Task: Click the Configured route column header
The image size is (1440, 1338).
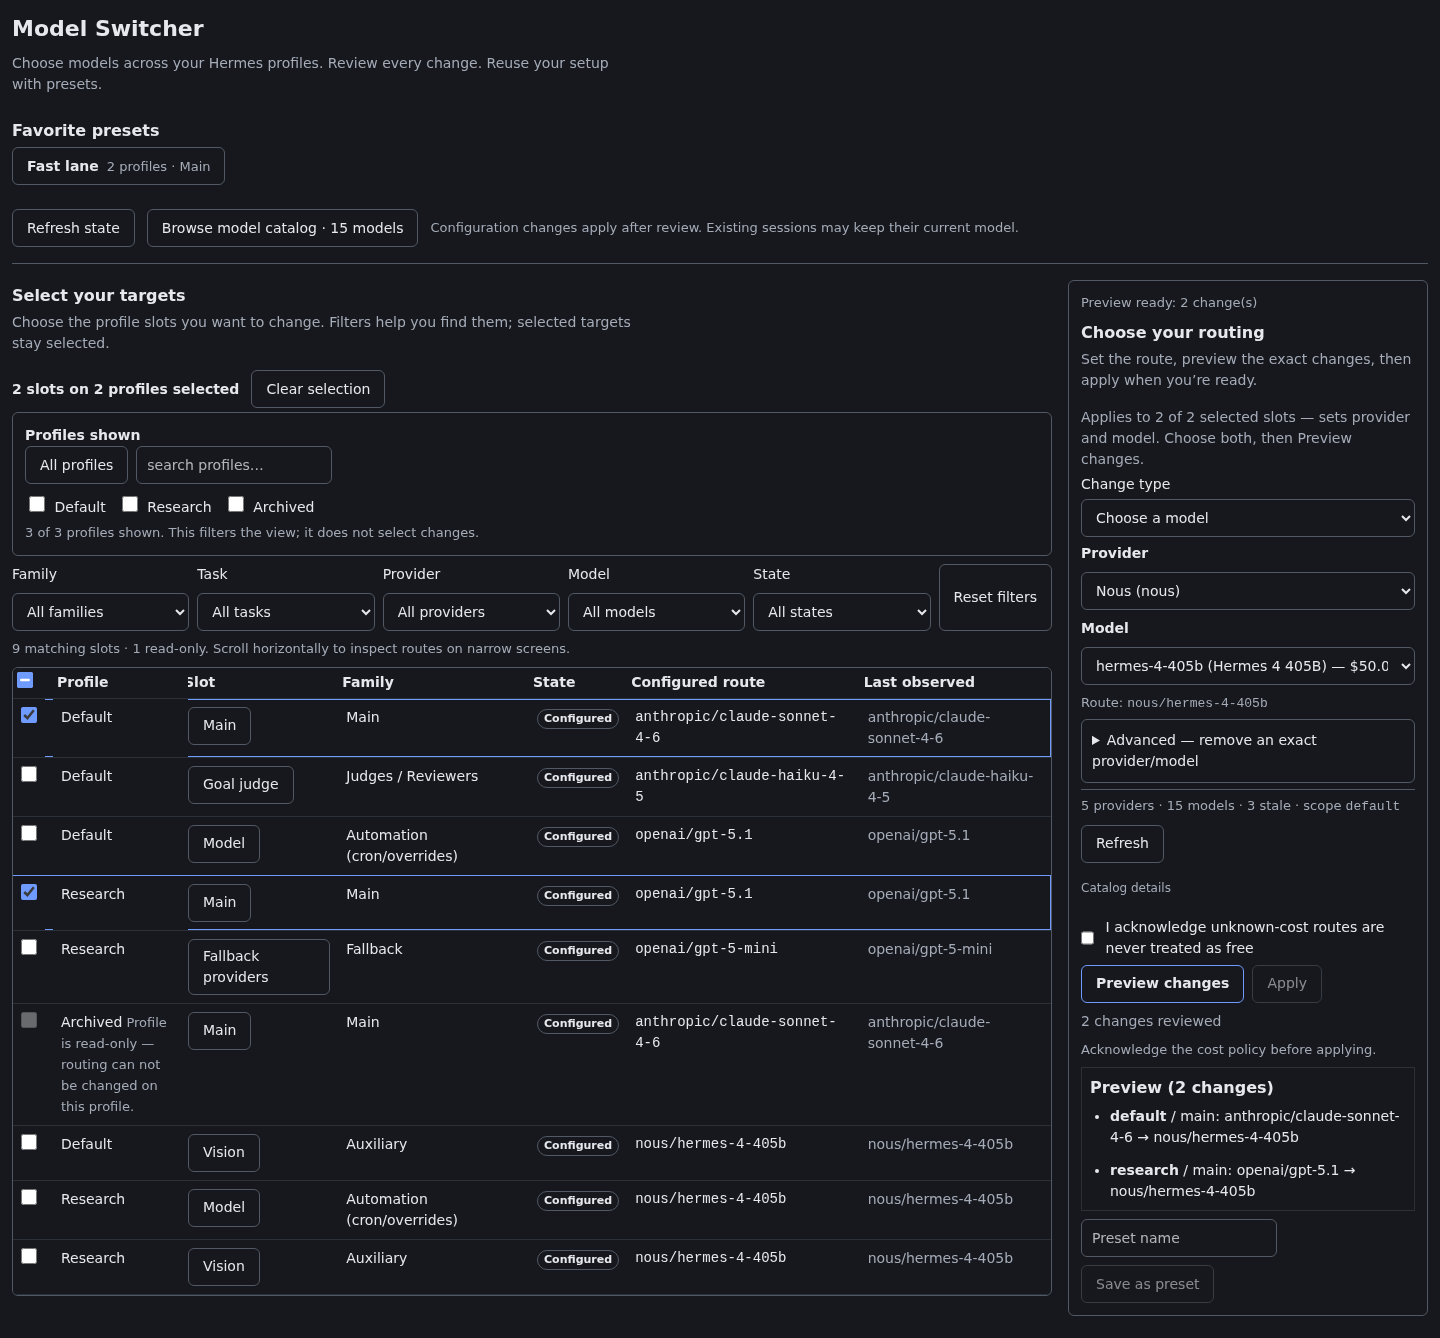Action: click(698, 682)
